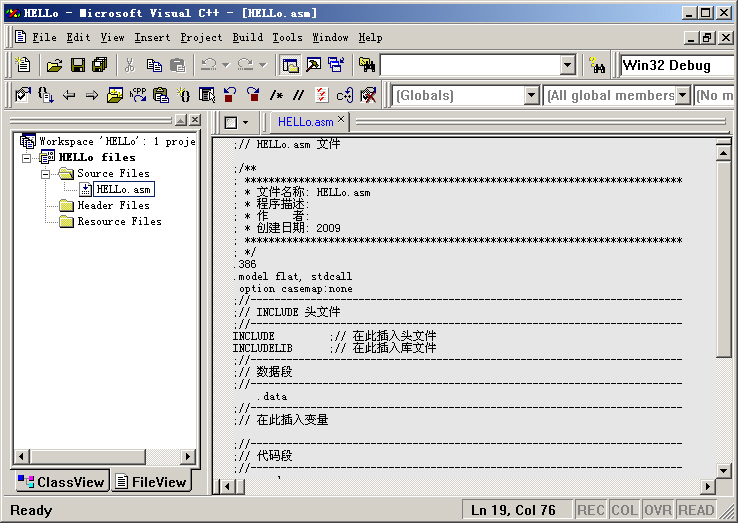The width and height of the screenshot is (738, 523).
Task: Open the Find combo box dropdown arrow
Action: point(568,65)
